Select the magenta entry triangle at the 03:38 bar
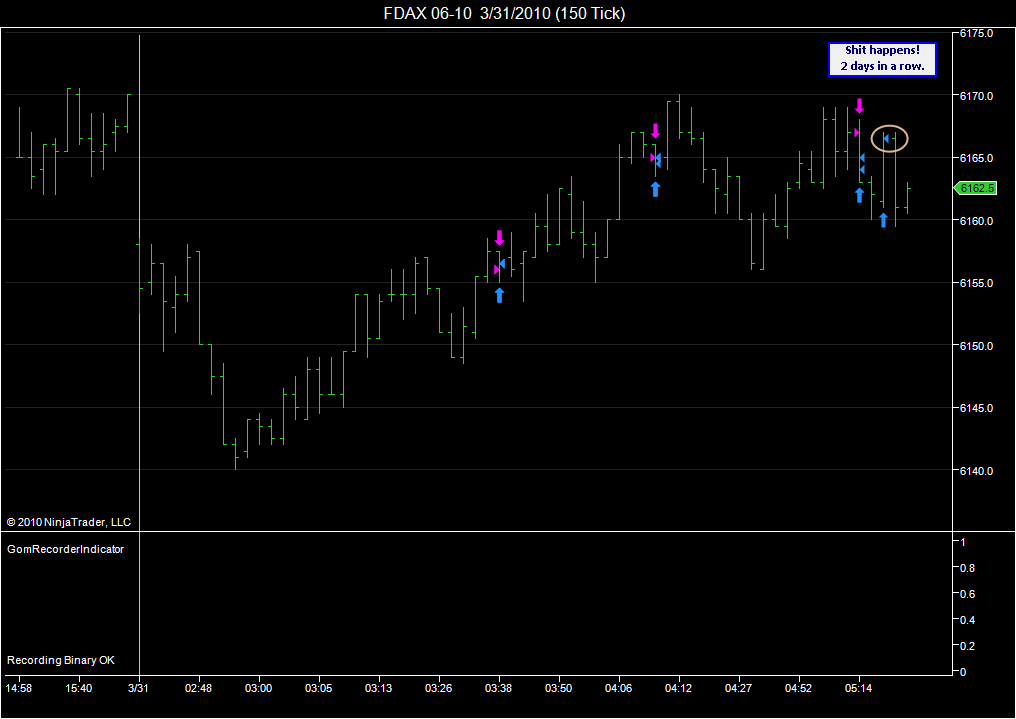This screenshot has height=719, width=1016. point(496,269)
